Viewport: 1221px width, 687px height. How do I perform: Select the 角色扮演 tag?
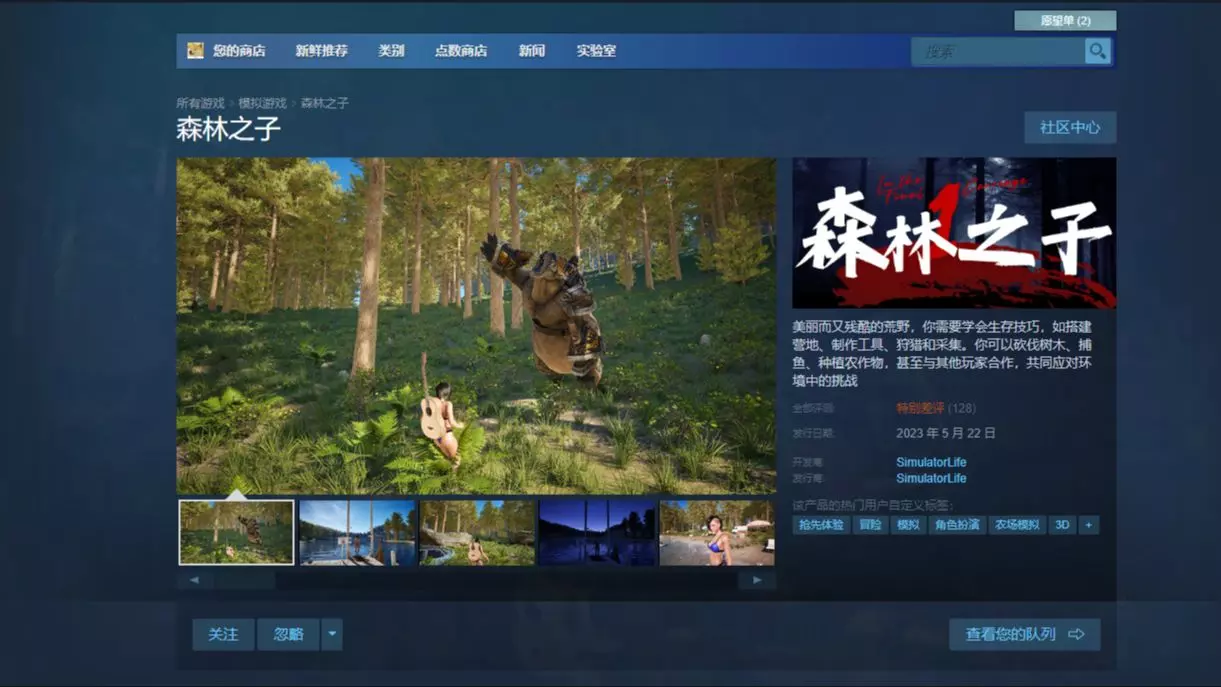tap(957, 524)
